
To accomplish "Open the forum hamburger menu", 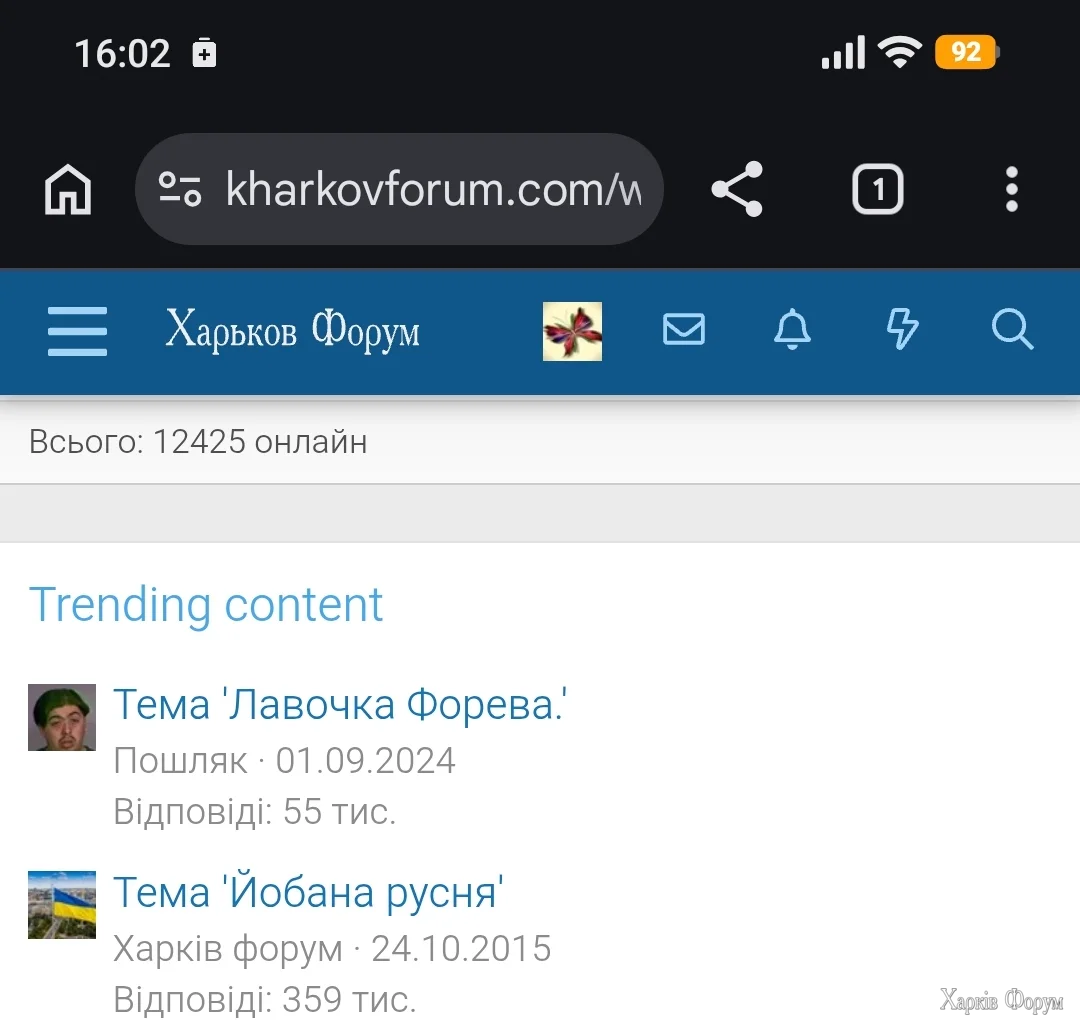I will 78,331.
